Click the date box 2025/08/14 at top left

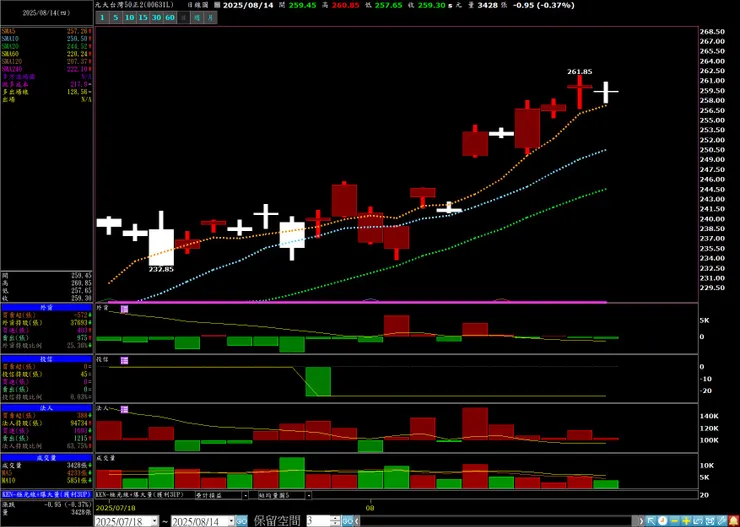click(46, 13)
